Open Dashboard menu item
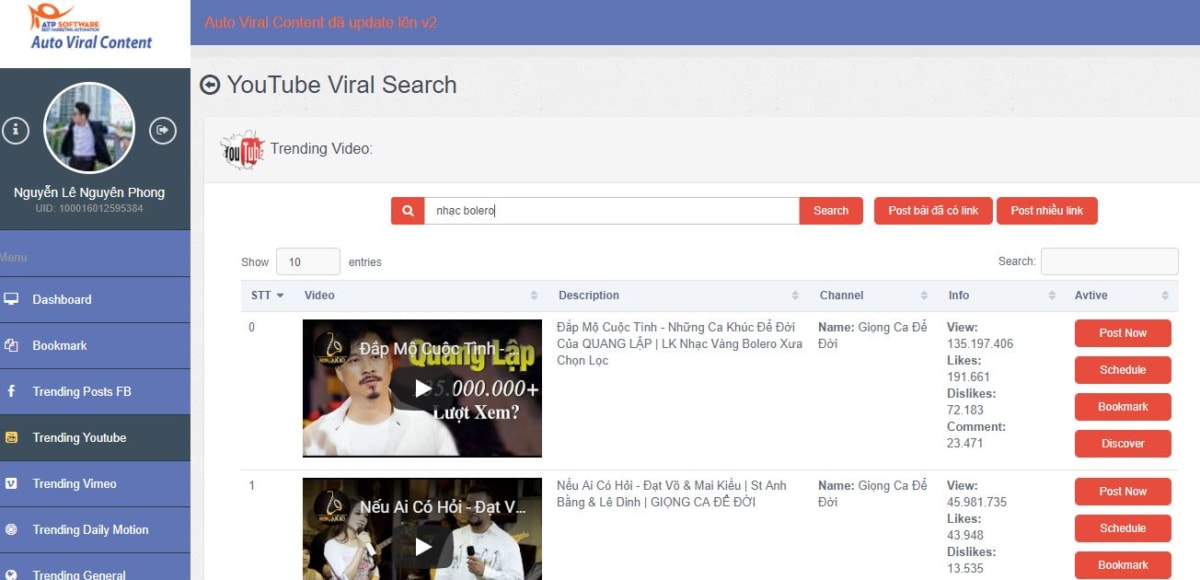 click(95, 299)
